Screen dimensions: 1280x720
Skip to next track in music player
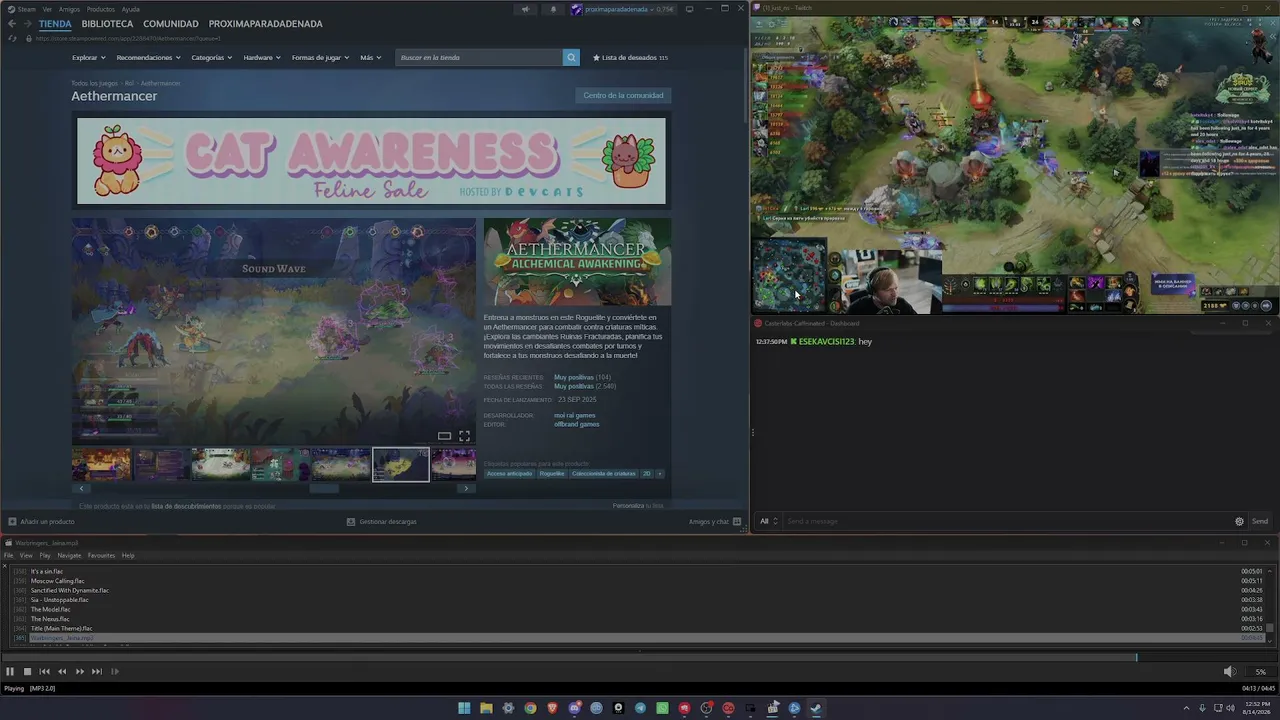(x=97, y=672)
